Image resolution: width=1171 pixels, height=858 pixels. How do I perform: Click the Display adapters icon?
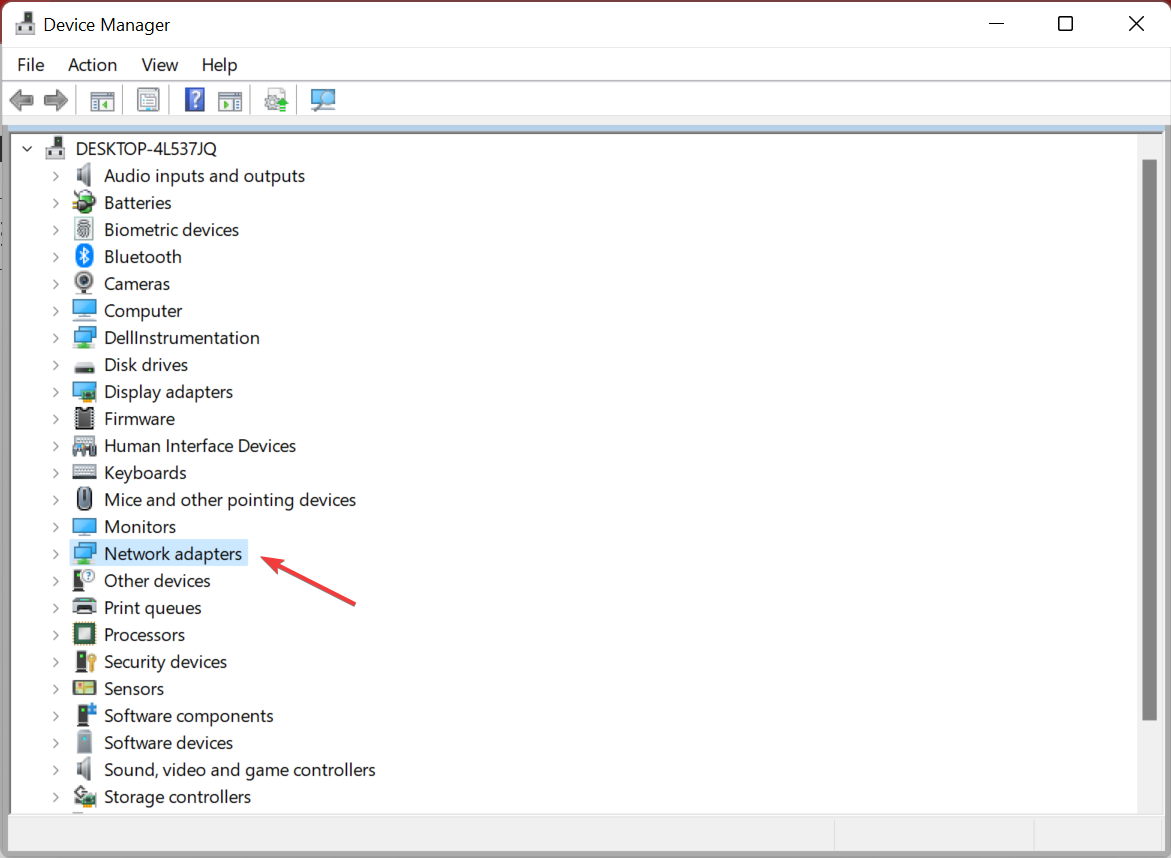tap(84, 391)
